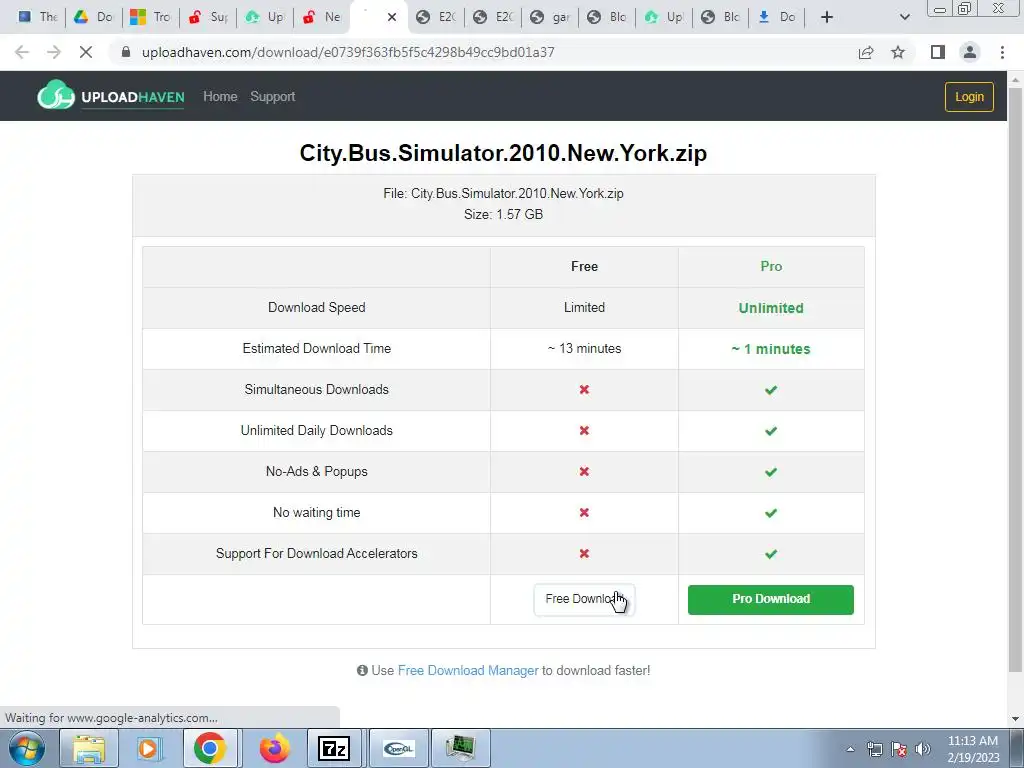
Task: Click the '~ 13 minutes' cell
Action: click(584, 349)
